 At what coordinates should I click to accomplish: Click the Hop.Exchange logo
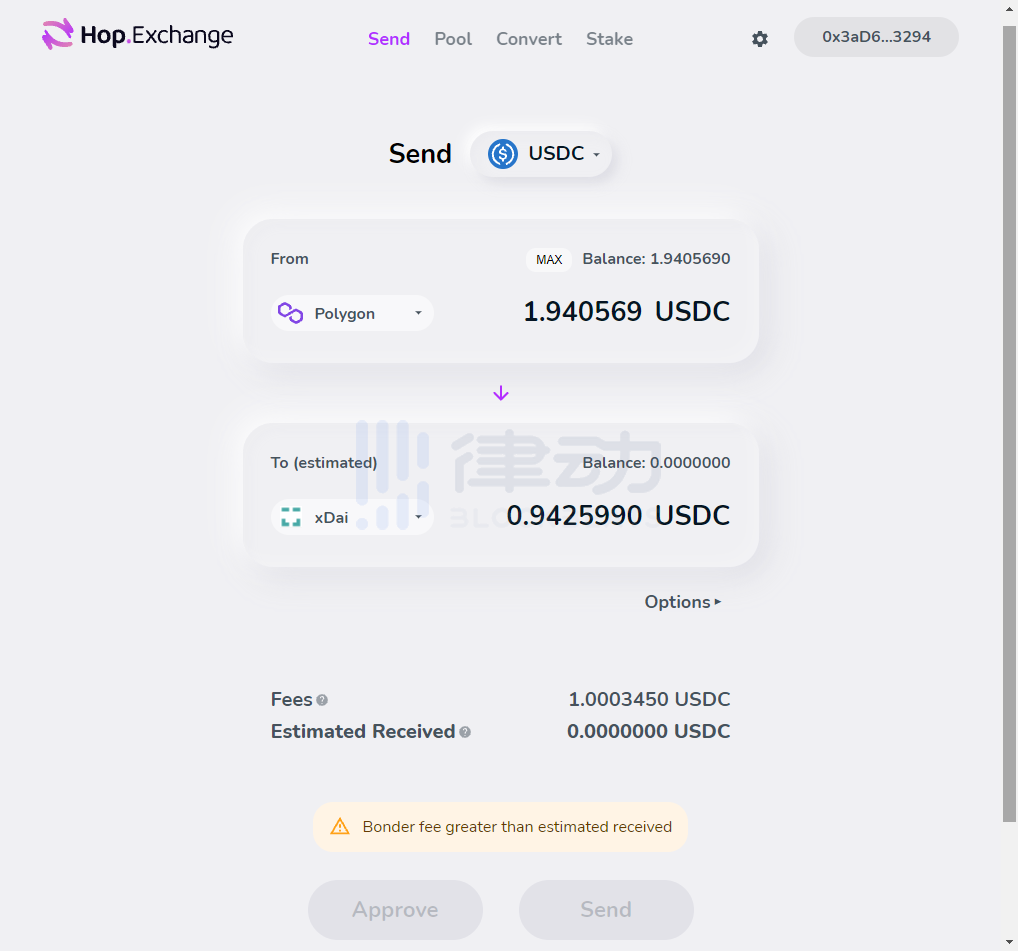click(x=137, y=36)
